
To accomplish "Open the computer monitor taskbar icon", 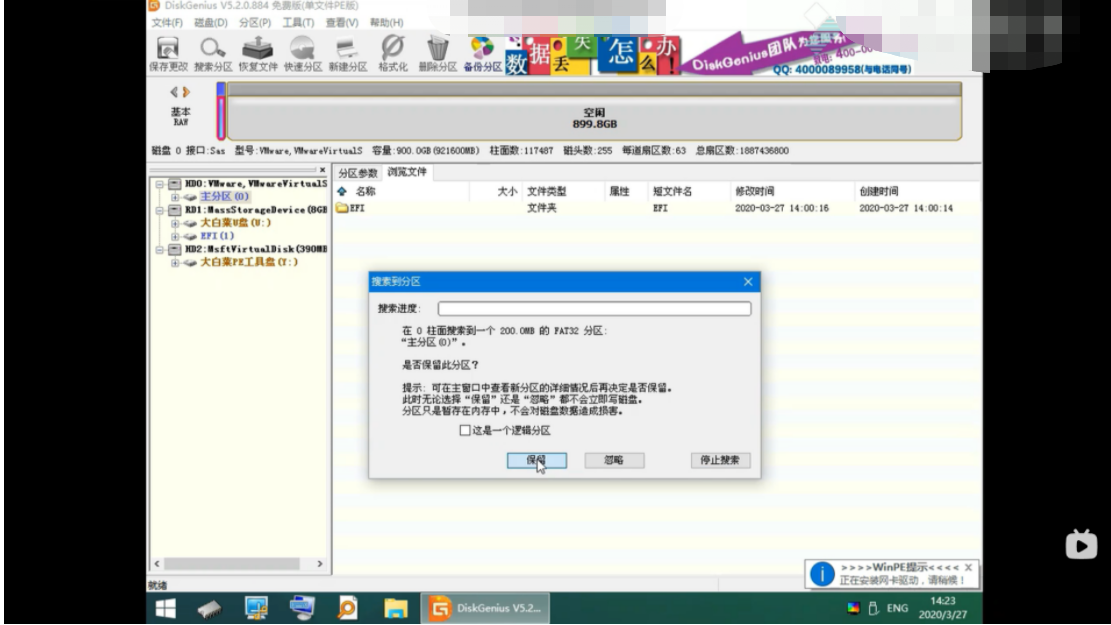I will [256, 608].
